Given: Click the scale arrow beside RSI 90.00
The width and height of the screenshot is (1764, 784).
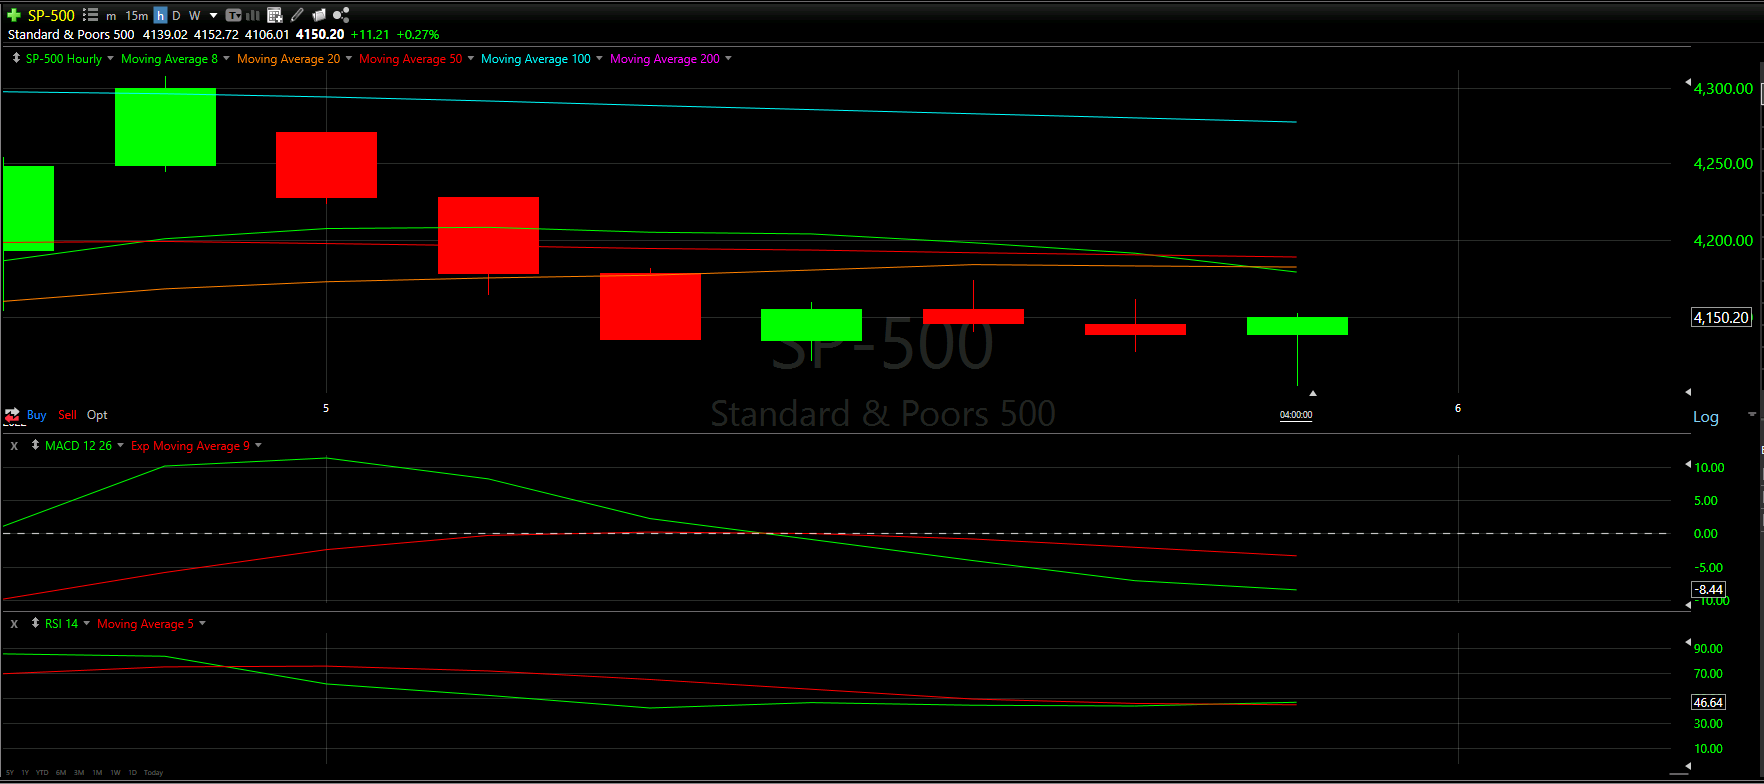Looking at the screenshot, I should (1688, 642).
